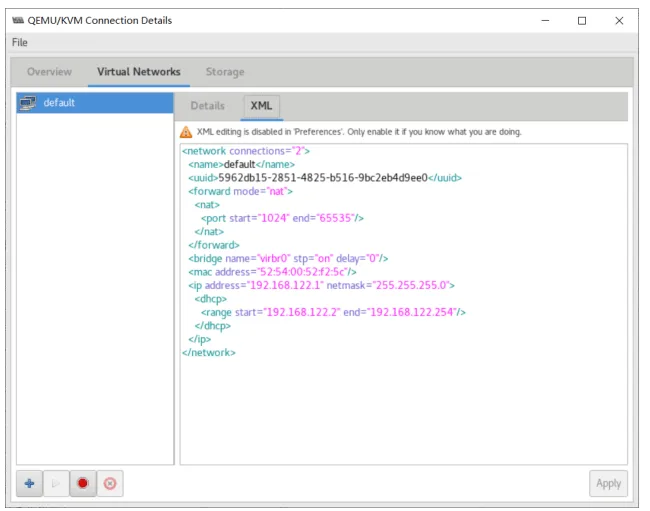Click the ip address="192.168.122.1" line
Screen dimensions: 650x511
coord(321,285)
